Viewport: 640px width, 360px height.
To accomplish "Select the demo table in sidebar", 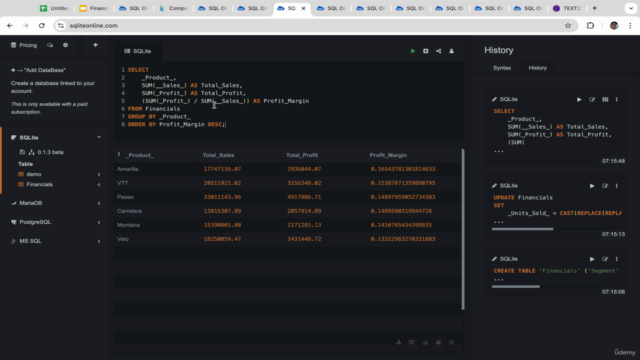I will 34,174.
